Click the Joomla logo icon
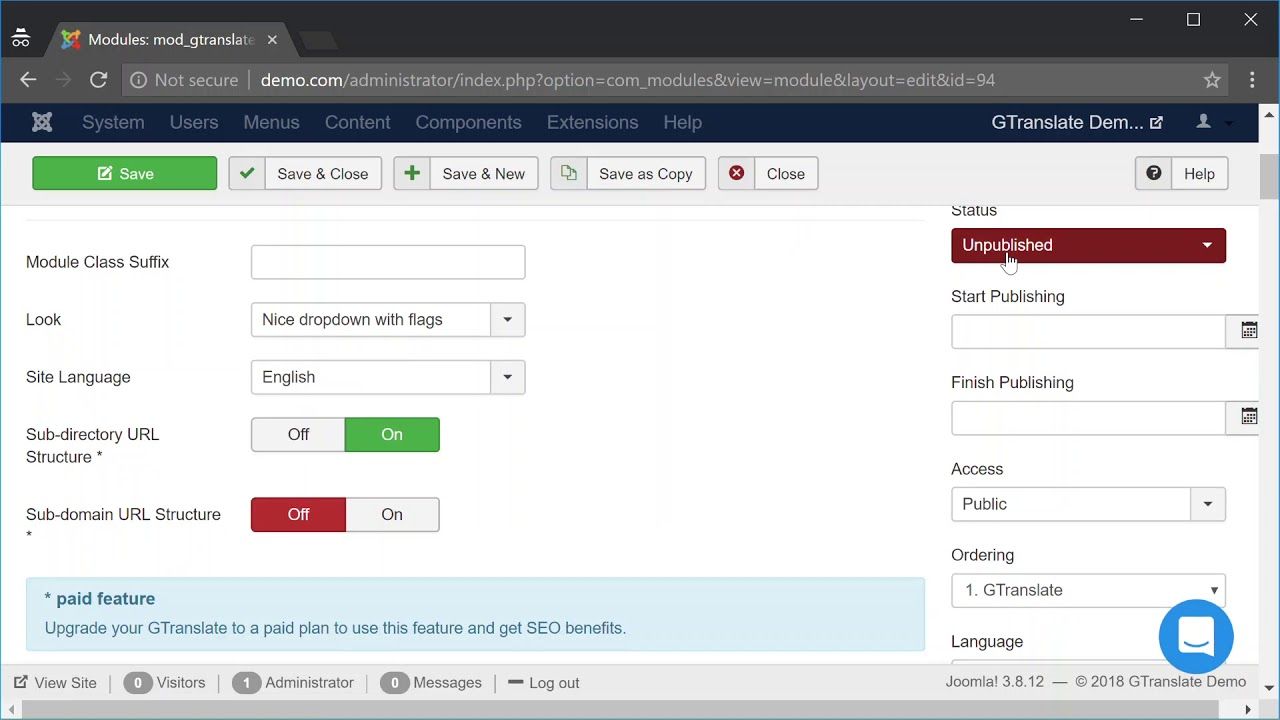 [42, 122]
